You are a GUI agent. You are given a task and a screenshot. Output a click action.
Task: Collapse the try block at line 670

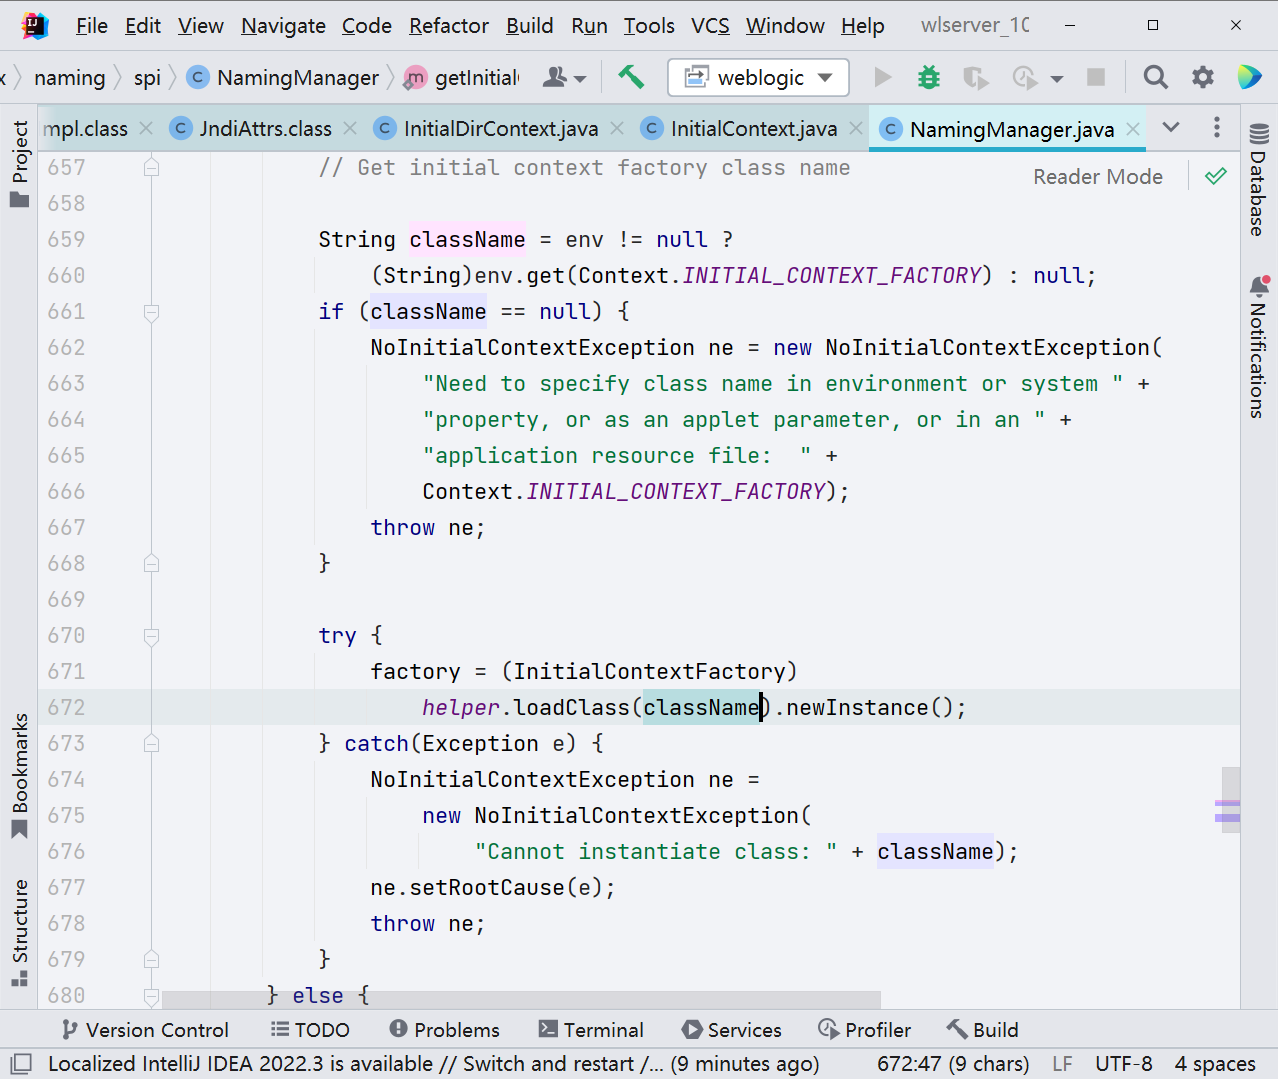point(151,635)
